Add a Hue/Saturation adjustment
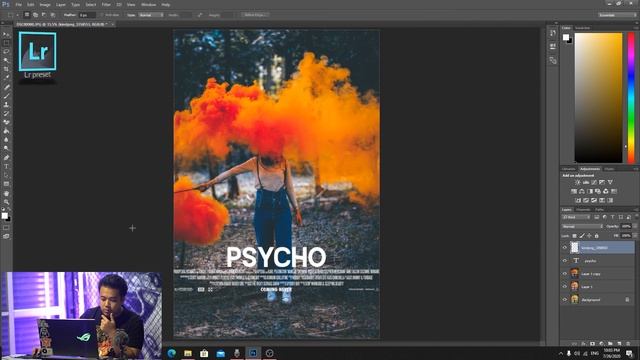The width and height of the screenshot is (640, 360). click(574, 191)
